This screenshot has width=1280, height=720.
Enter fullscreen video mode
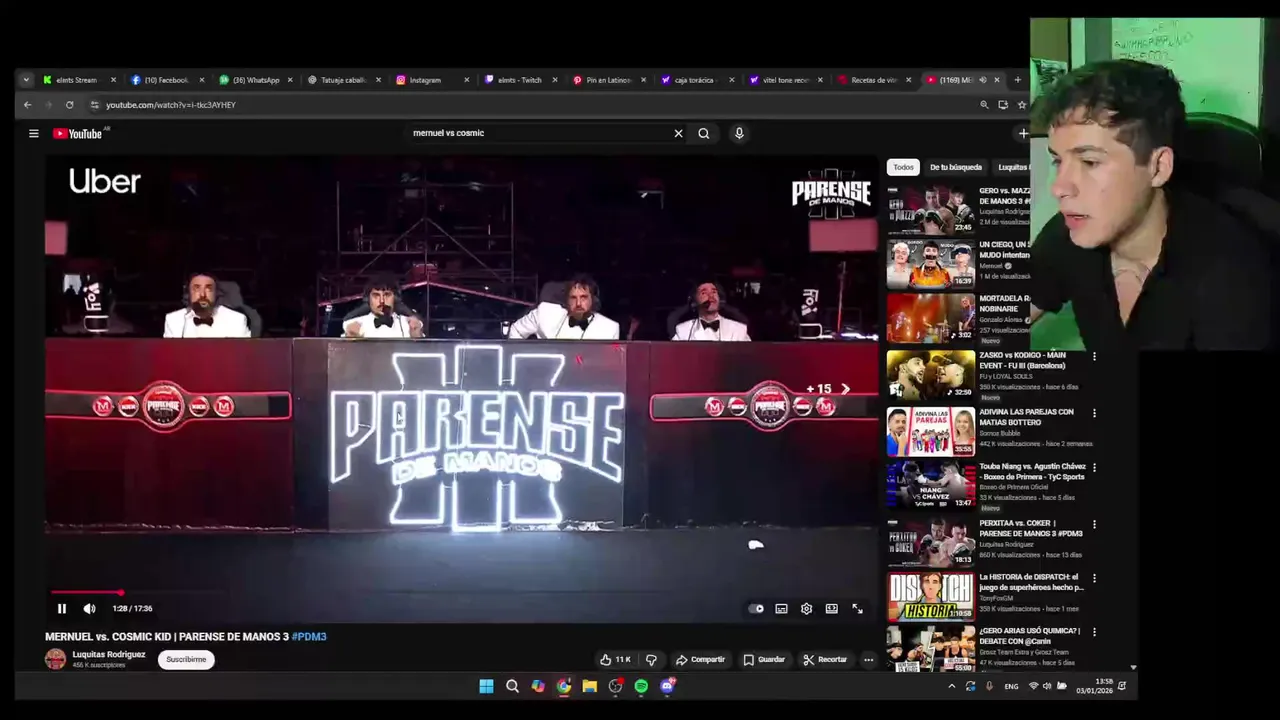(x=857, y=608)
